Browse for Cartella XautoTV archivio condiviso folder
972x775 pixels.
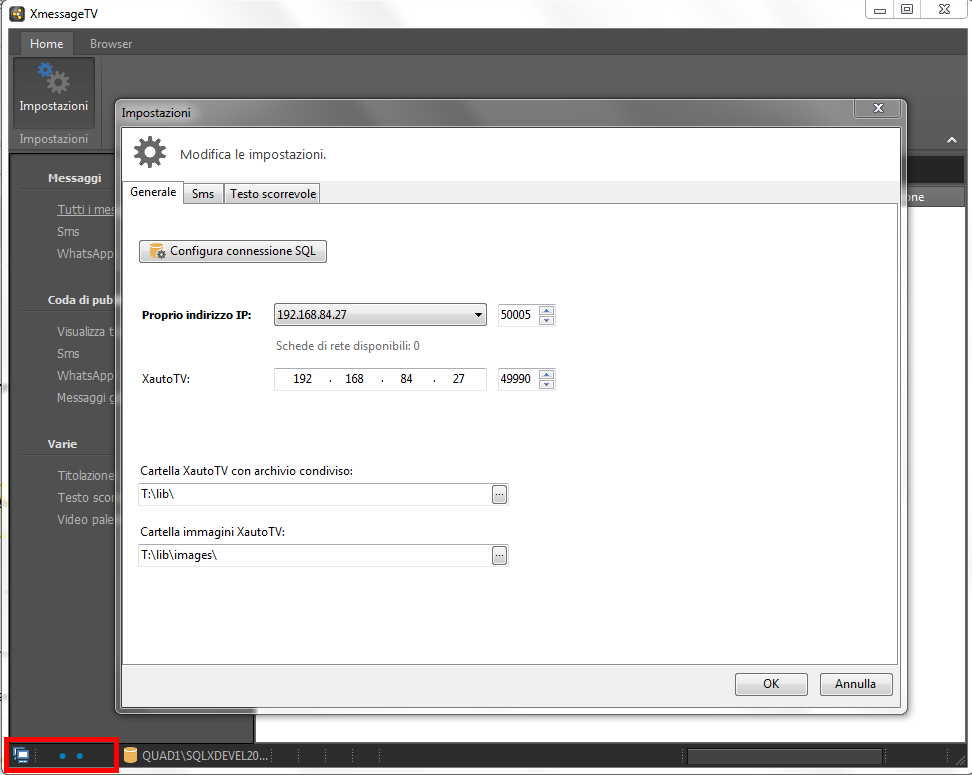[x=499, y=495]
